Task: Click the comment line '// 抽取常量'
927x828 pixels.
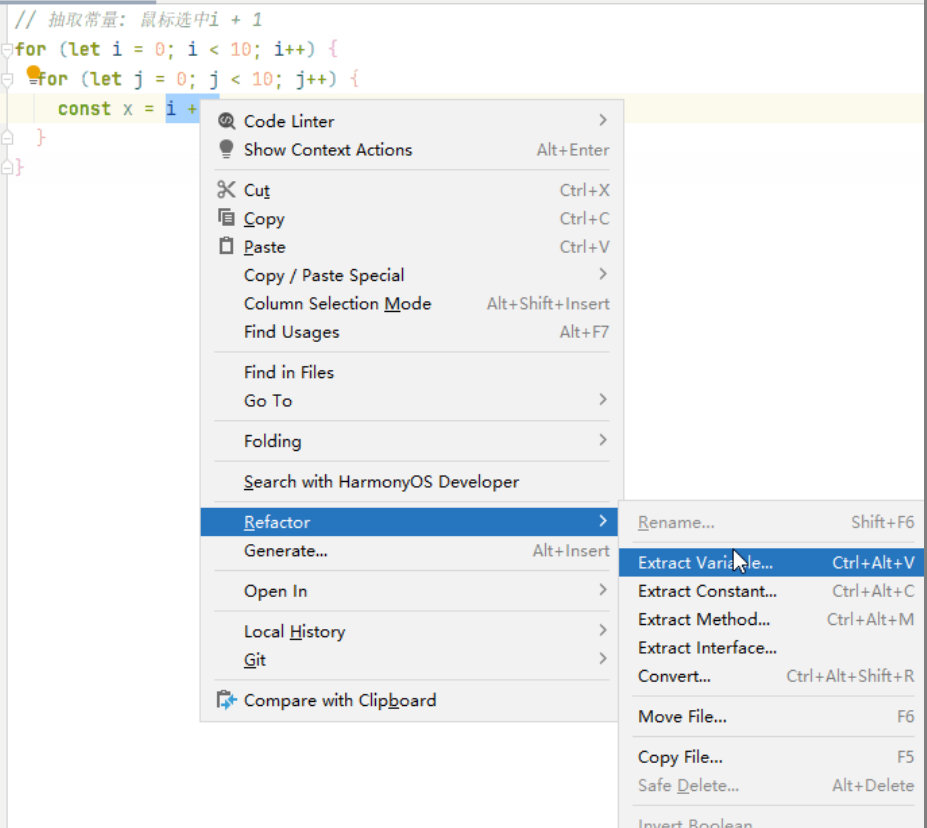Action: pyautogui.click(x=138, y=20)
